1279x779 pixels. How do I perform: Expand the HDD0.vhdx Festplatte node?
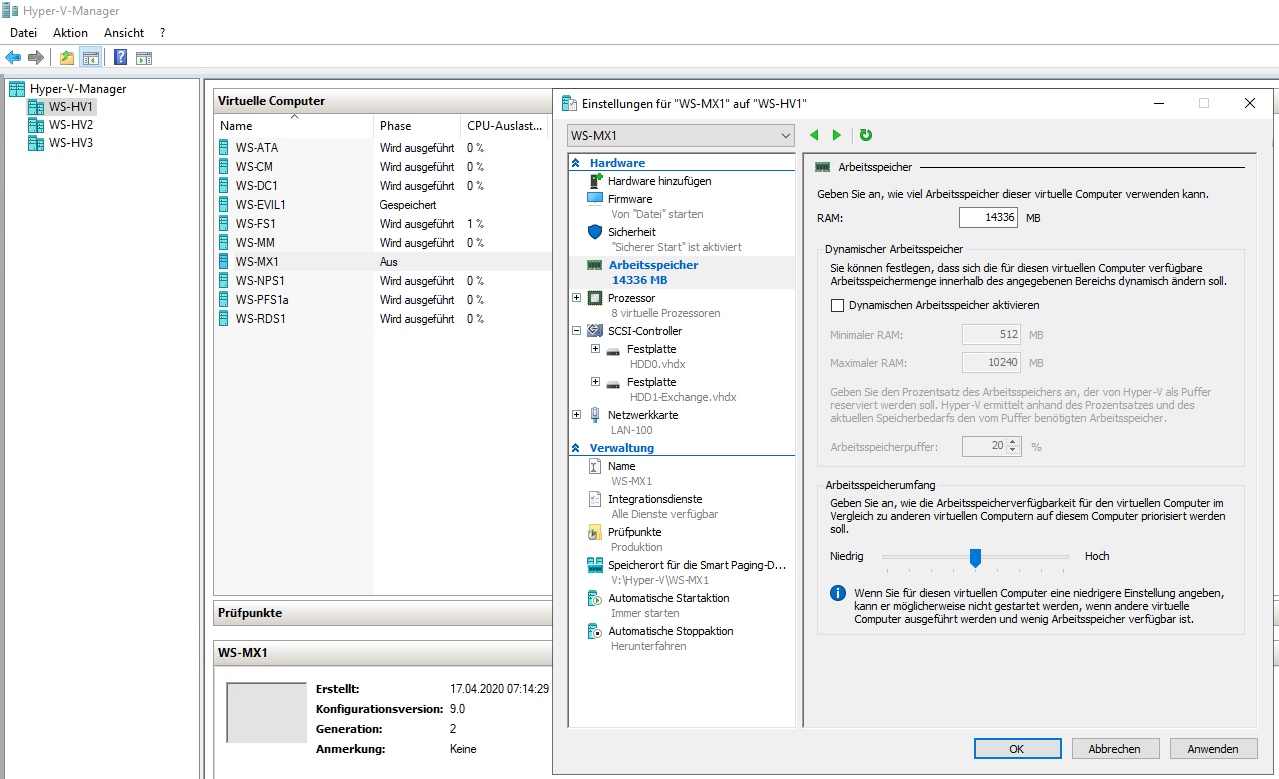pos(596,349)
